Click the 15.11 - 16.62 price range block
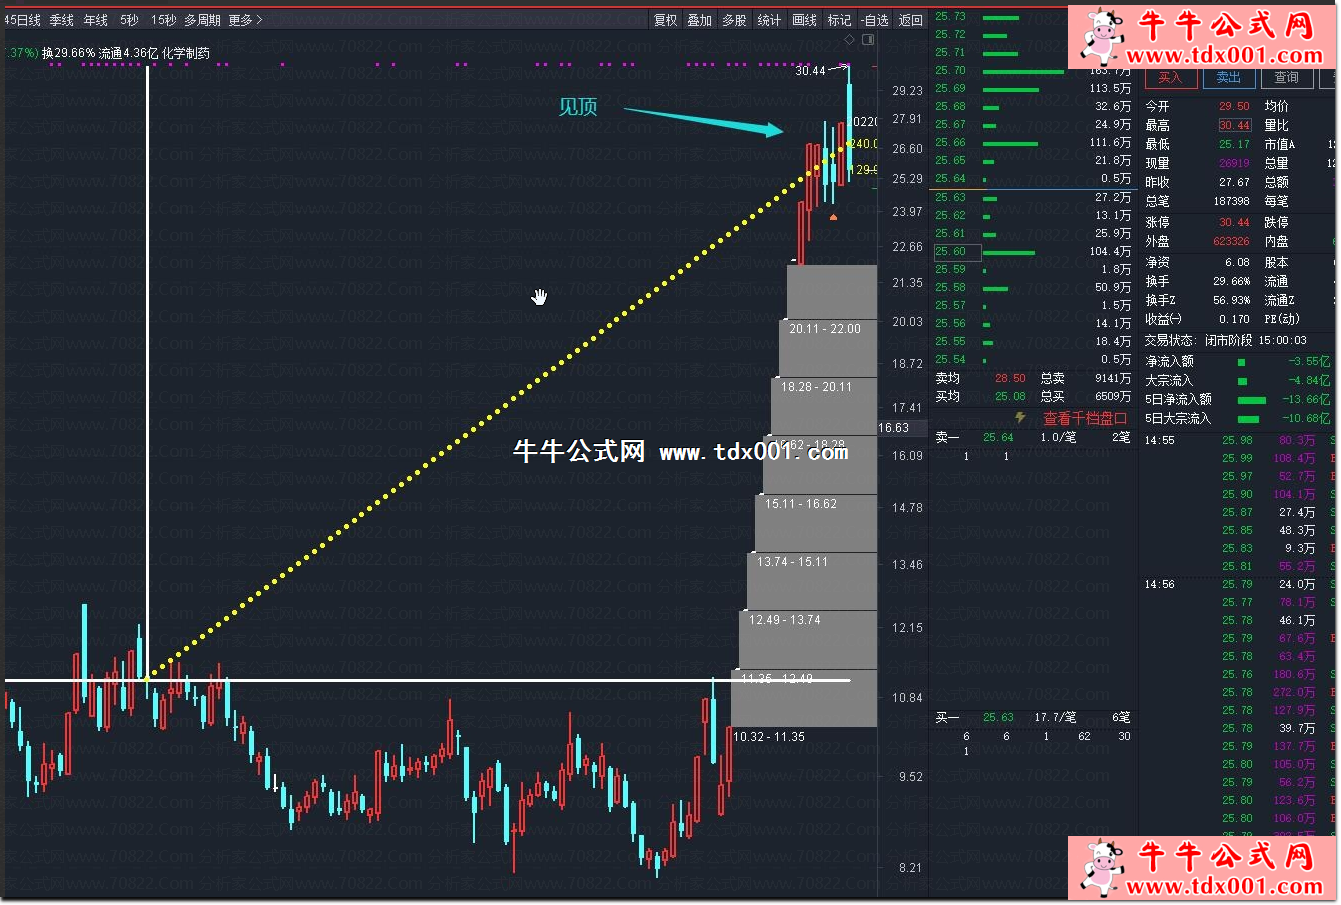Viewport: 1341px width, 905px height. [816, 523]
